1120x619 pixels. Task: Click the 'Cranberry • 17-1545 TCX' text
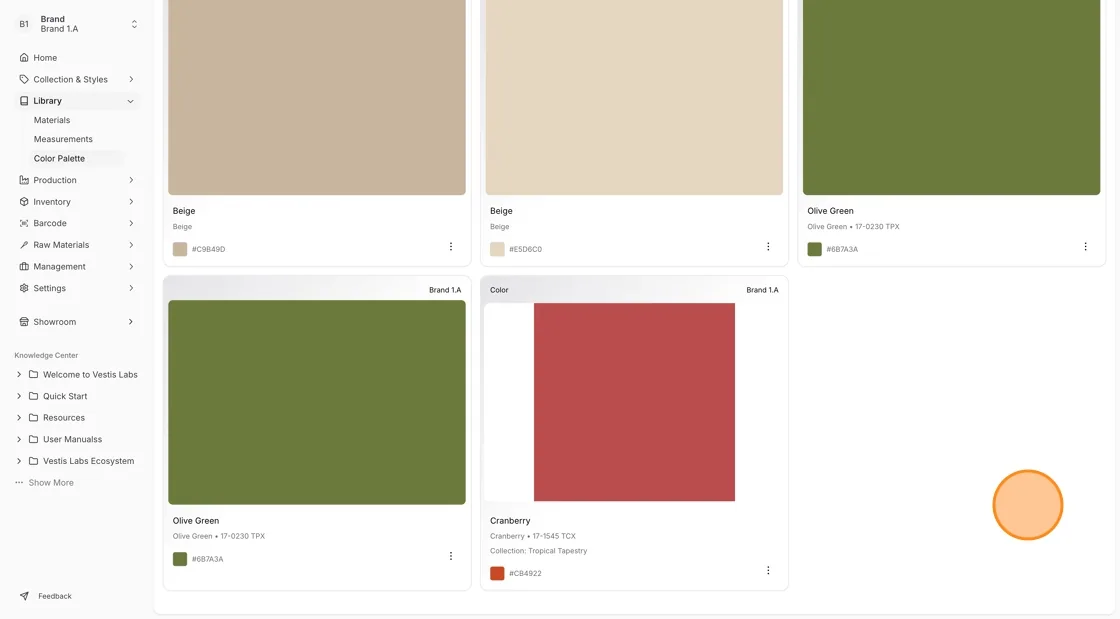[533, 536]
